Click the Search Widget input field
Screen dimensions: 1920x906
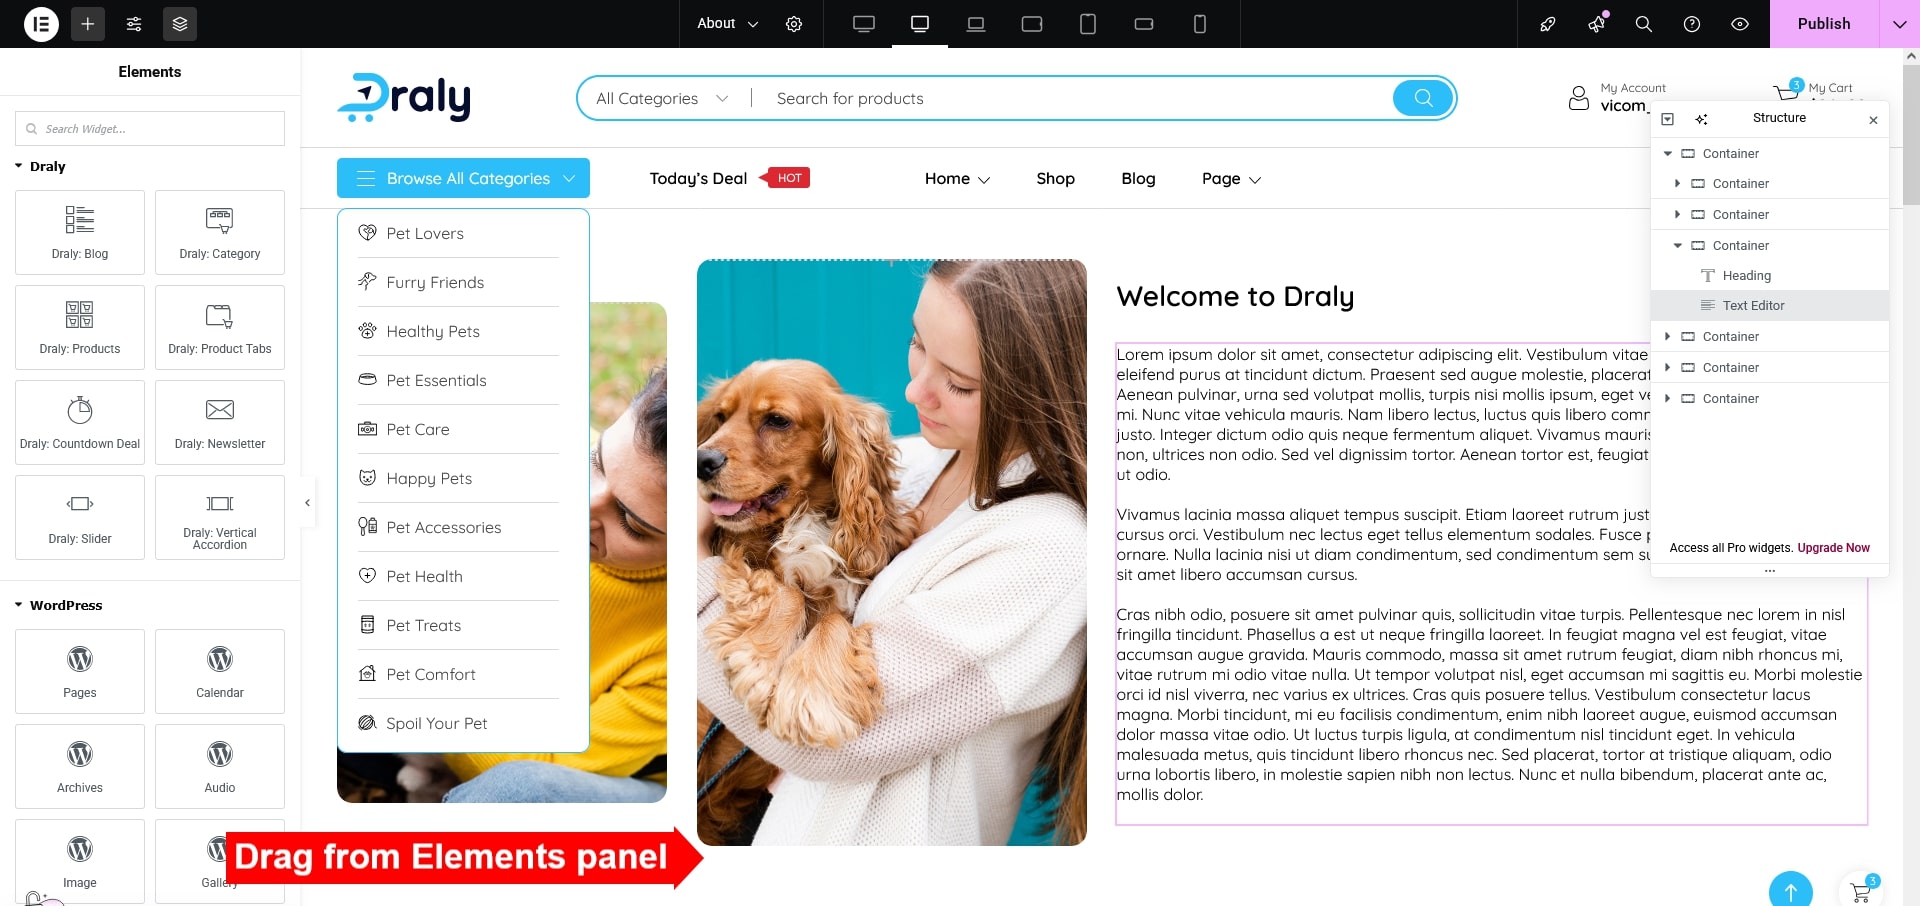point(150,129)
